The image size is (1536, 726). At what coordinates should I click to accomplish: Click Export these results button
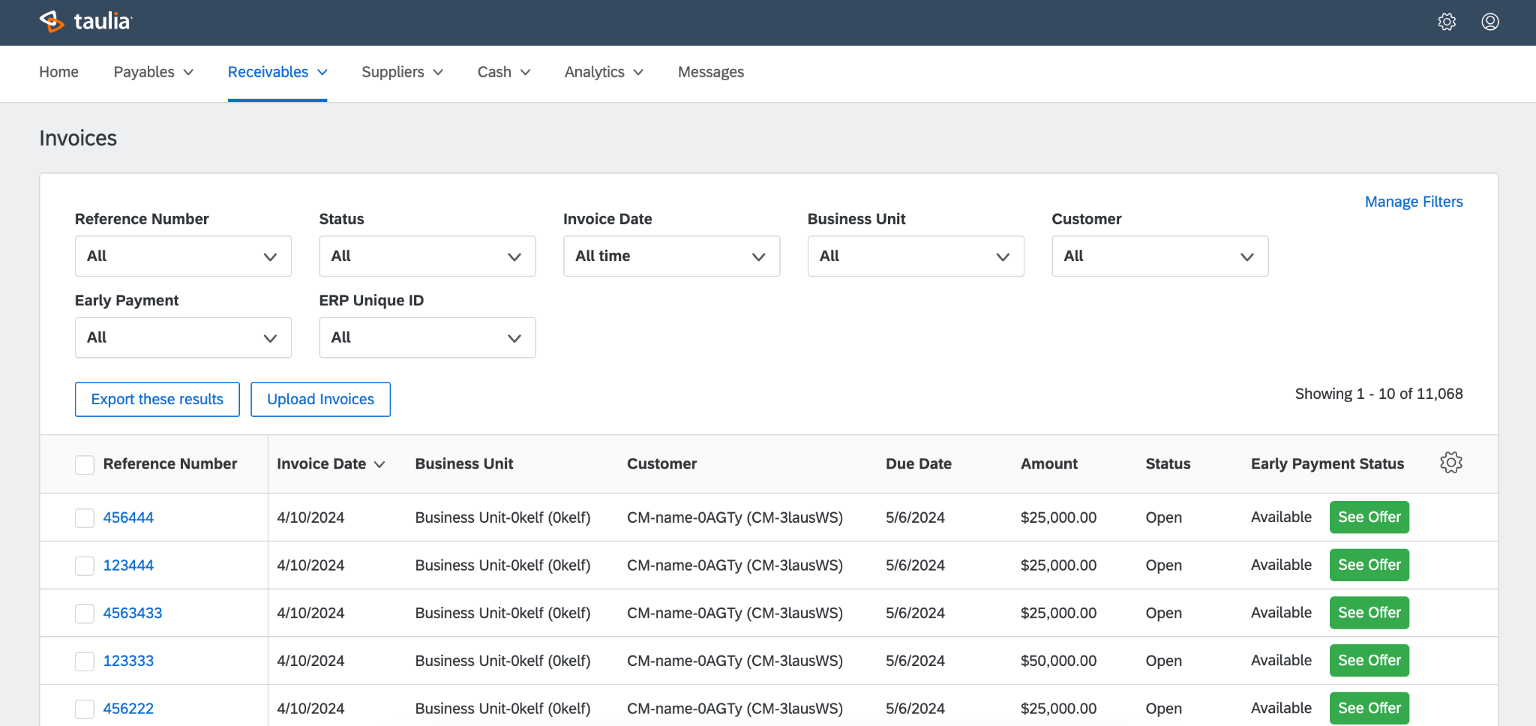(157, 399)
